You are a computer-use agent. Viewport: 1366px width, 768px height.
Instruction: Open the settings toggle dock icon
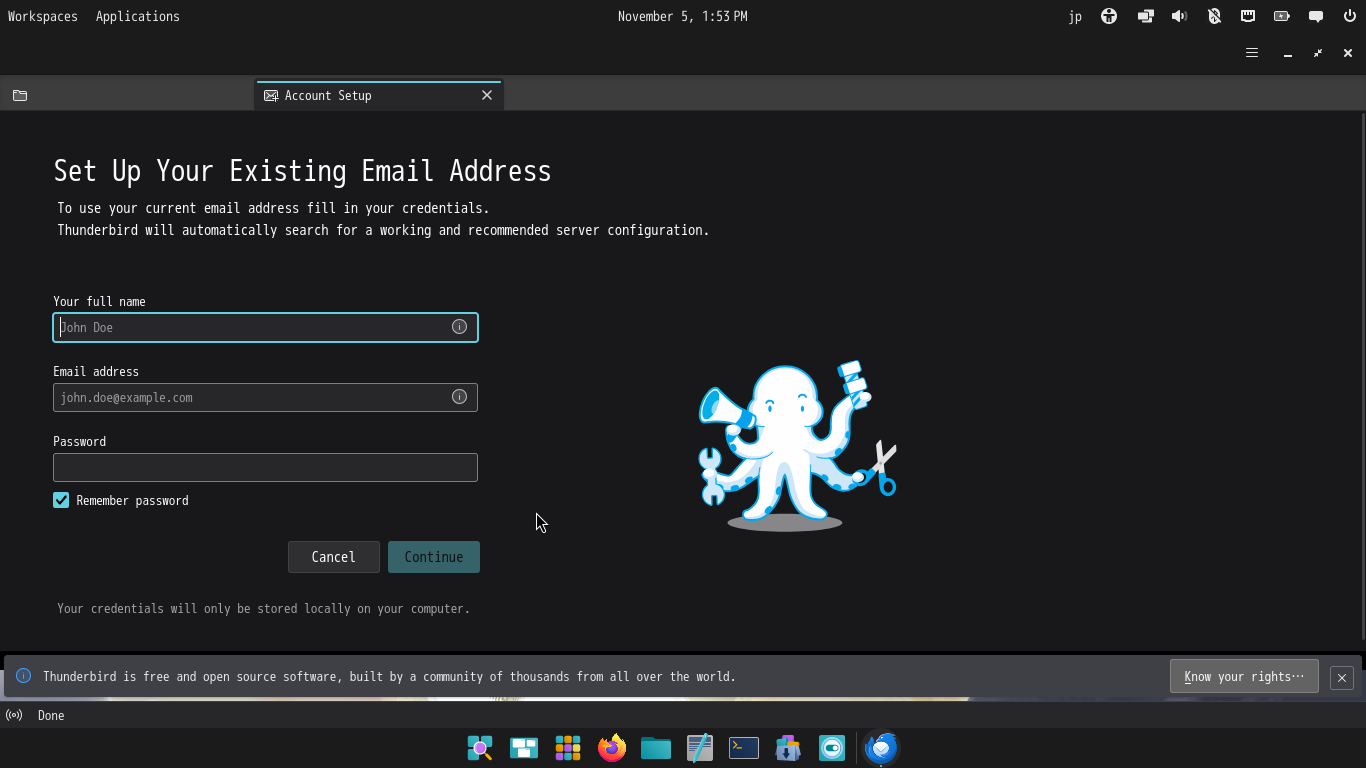pos(832,748)
